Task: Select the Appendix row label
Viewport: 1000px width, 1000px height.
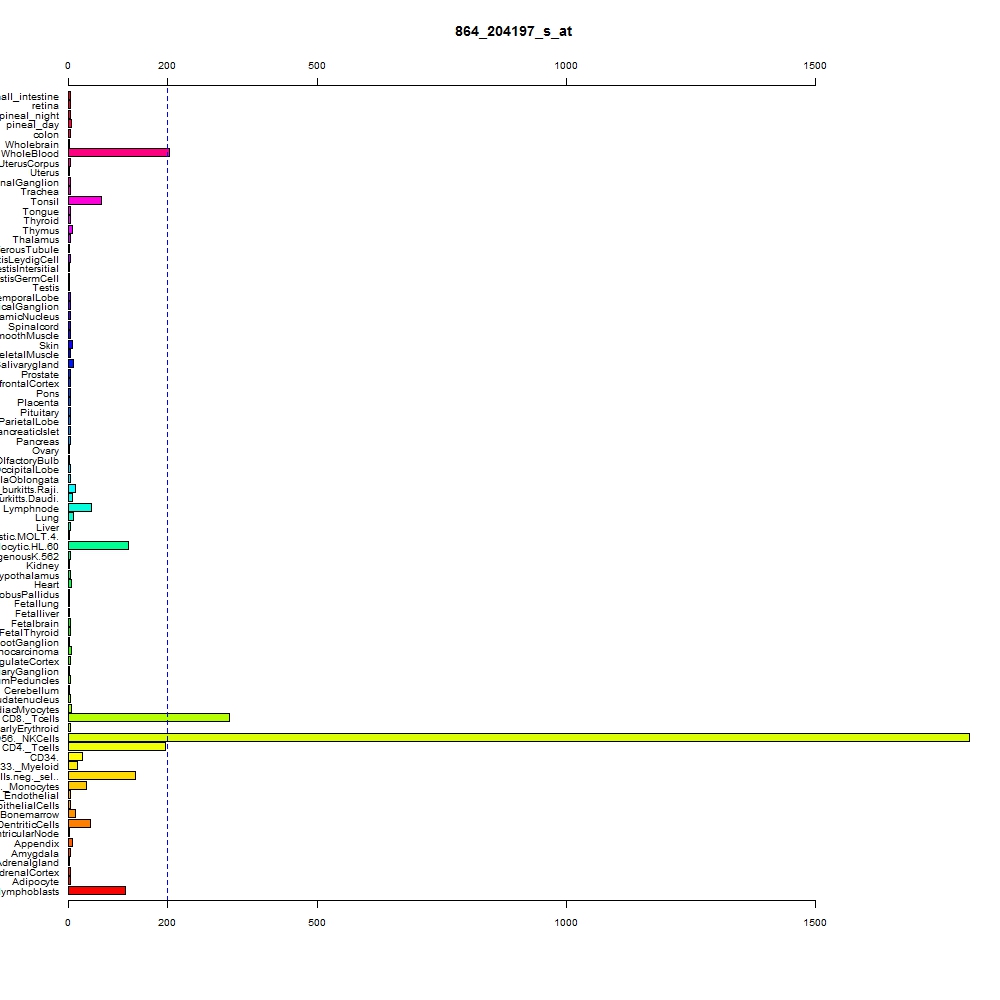Action: point(36,844)
